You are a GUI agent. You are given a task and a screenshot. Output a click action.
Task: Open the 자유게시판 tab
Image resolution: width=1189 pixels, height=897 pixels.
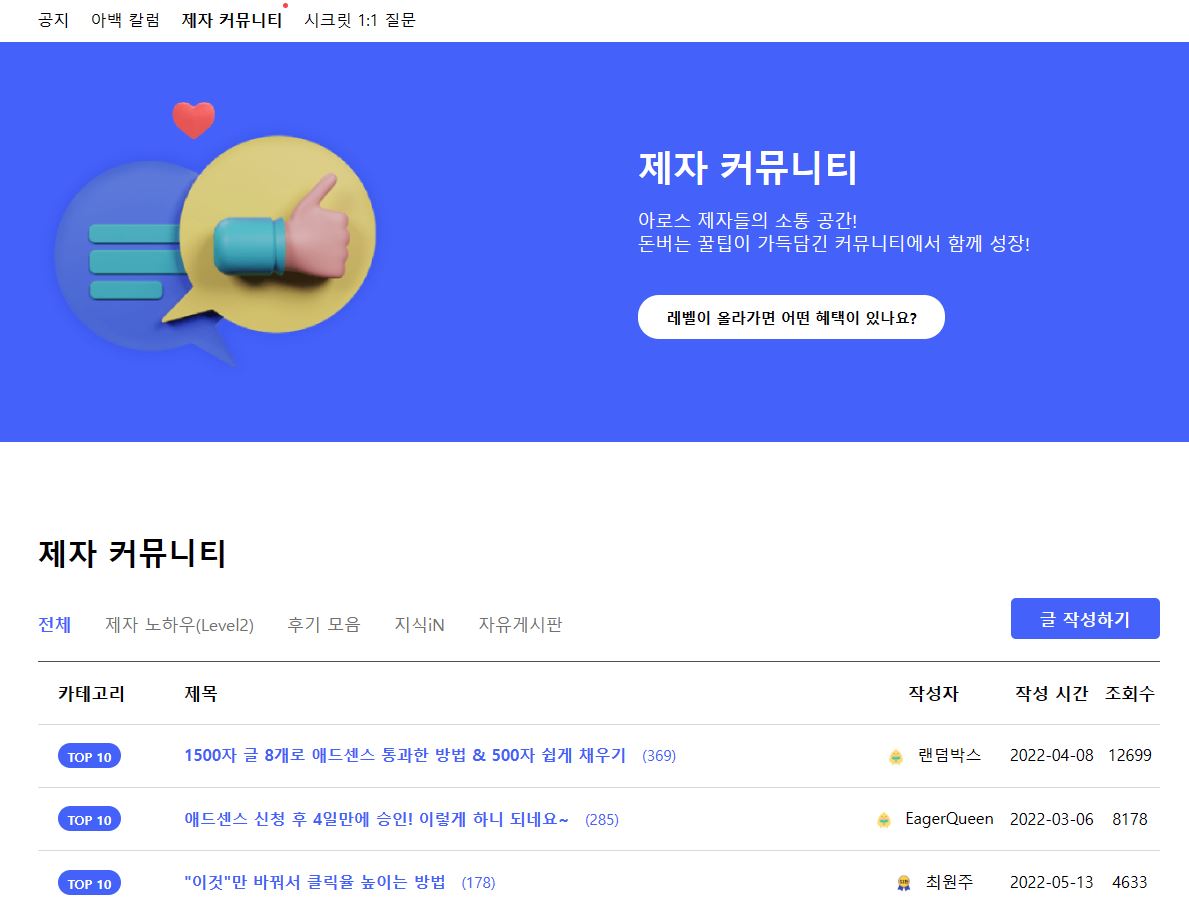pyautogui.click(x=520, y=624)
